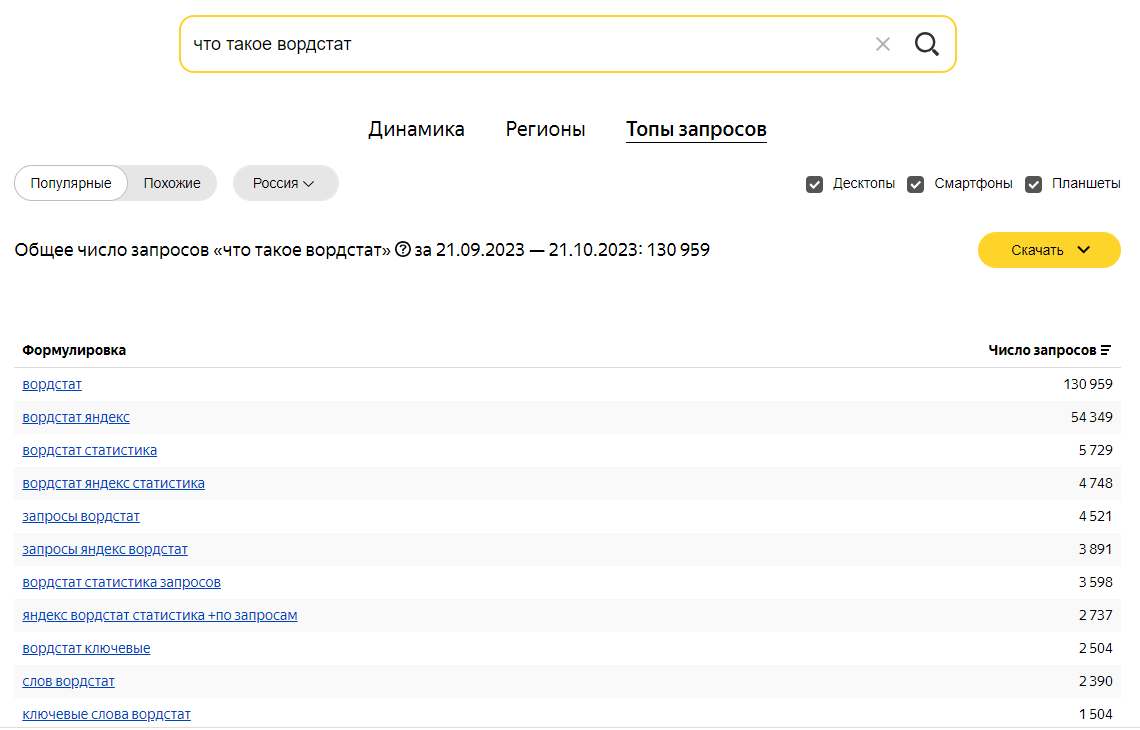Select the value 130 959 in вордстат row
The width and height of the screenshot is (1140, 730).
coord(1088,384)
